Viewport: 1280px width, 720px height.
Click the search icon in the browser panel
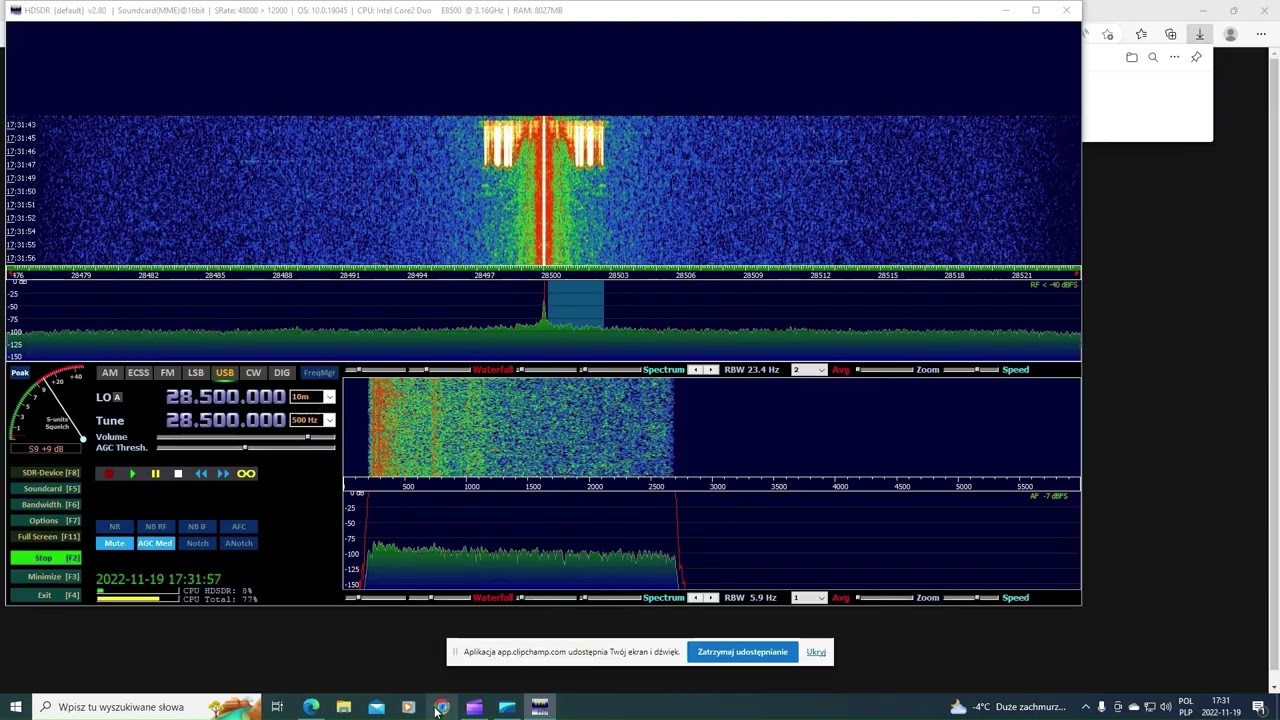tap(1153, 57)
